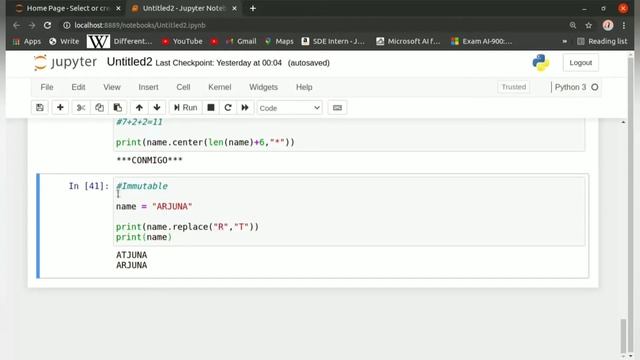Save notebook with the floppy disk icon
Image resolution: width=640 pixels, height=360 pixels.
(x=40, y=107)
